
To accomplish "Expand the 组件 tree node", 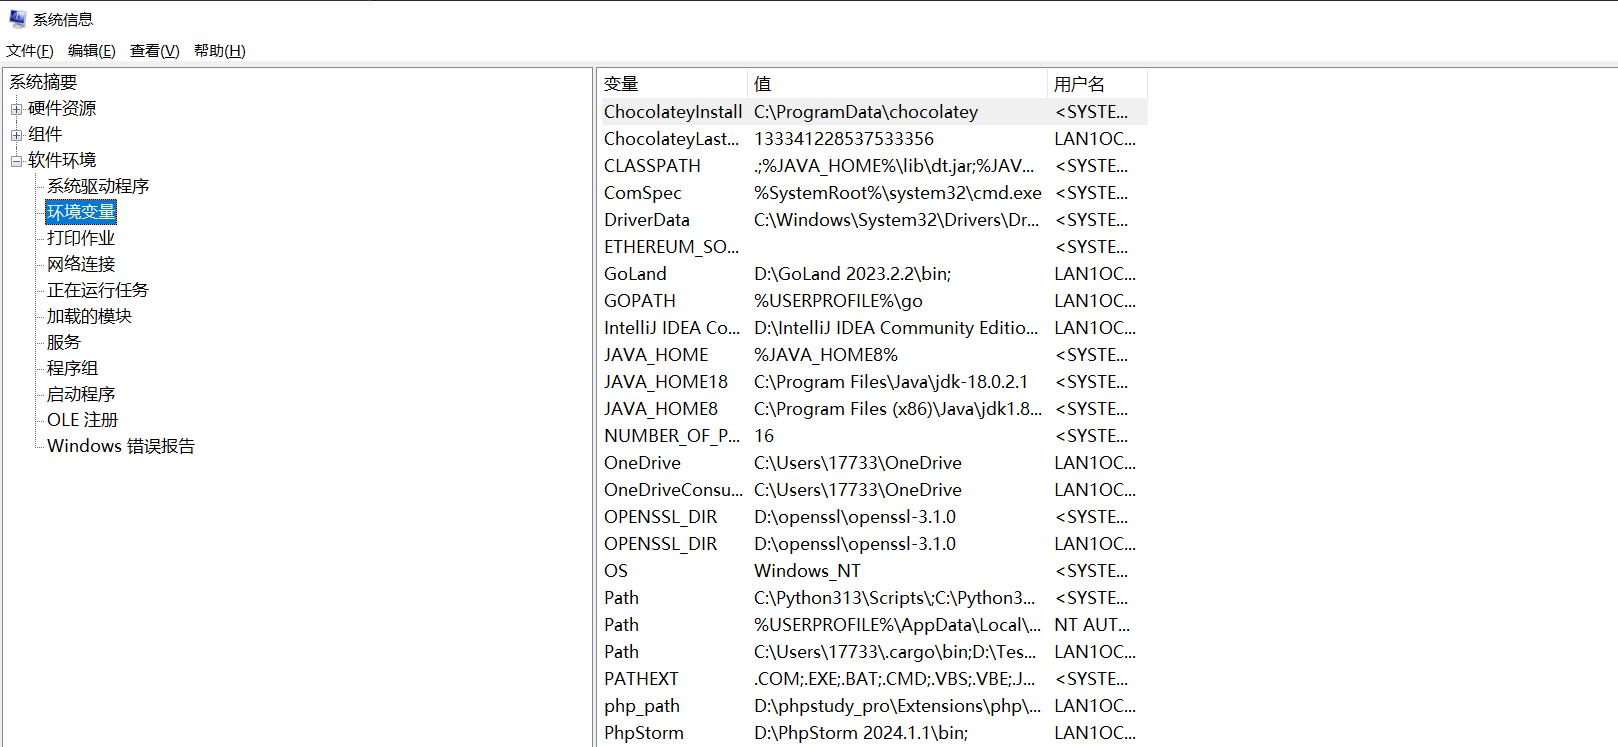I will [16, 135].
